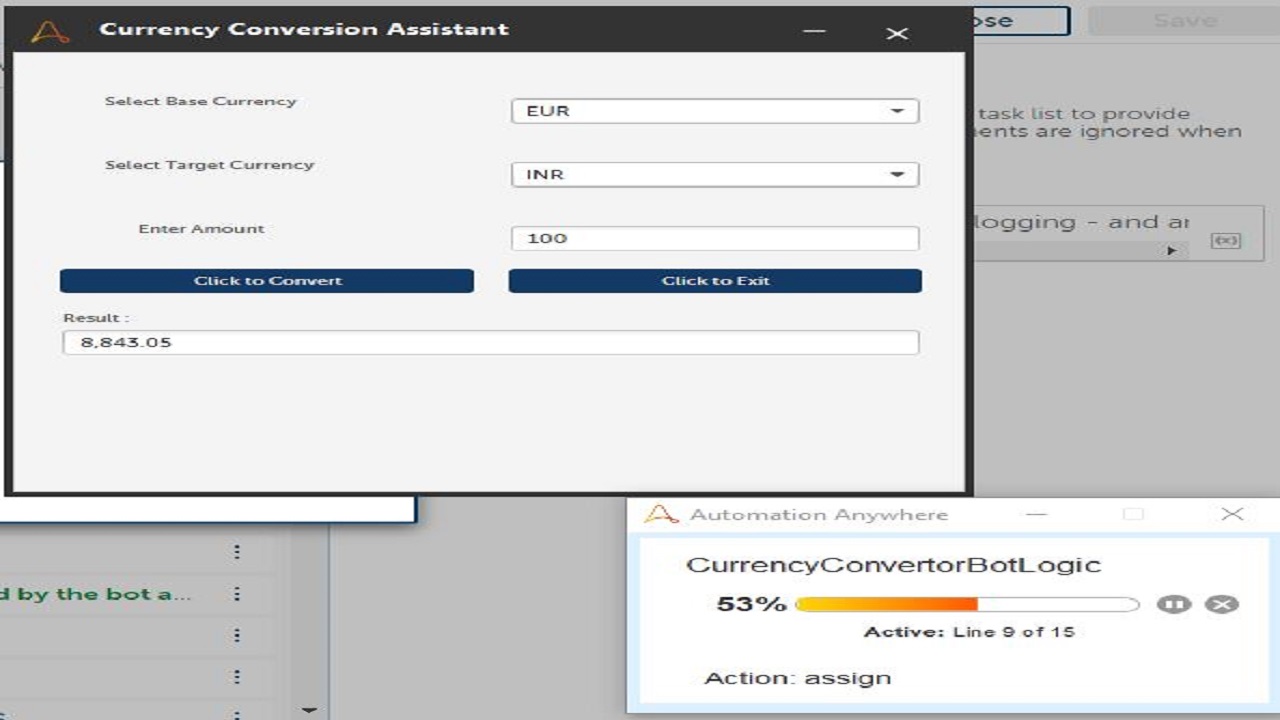Click the 'Select Base Currency' label
1280x720 pixels.
coord(201,101)
